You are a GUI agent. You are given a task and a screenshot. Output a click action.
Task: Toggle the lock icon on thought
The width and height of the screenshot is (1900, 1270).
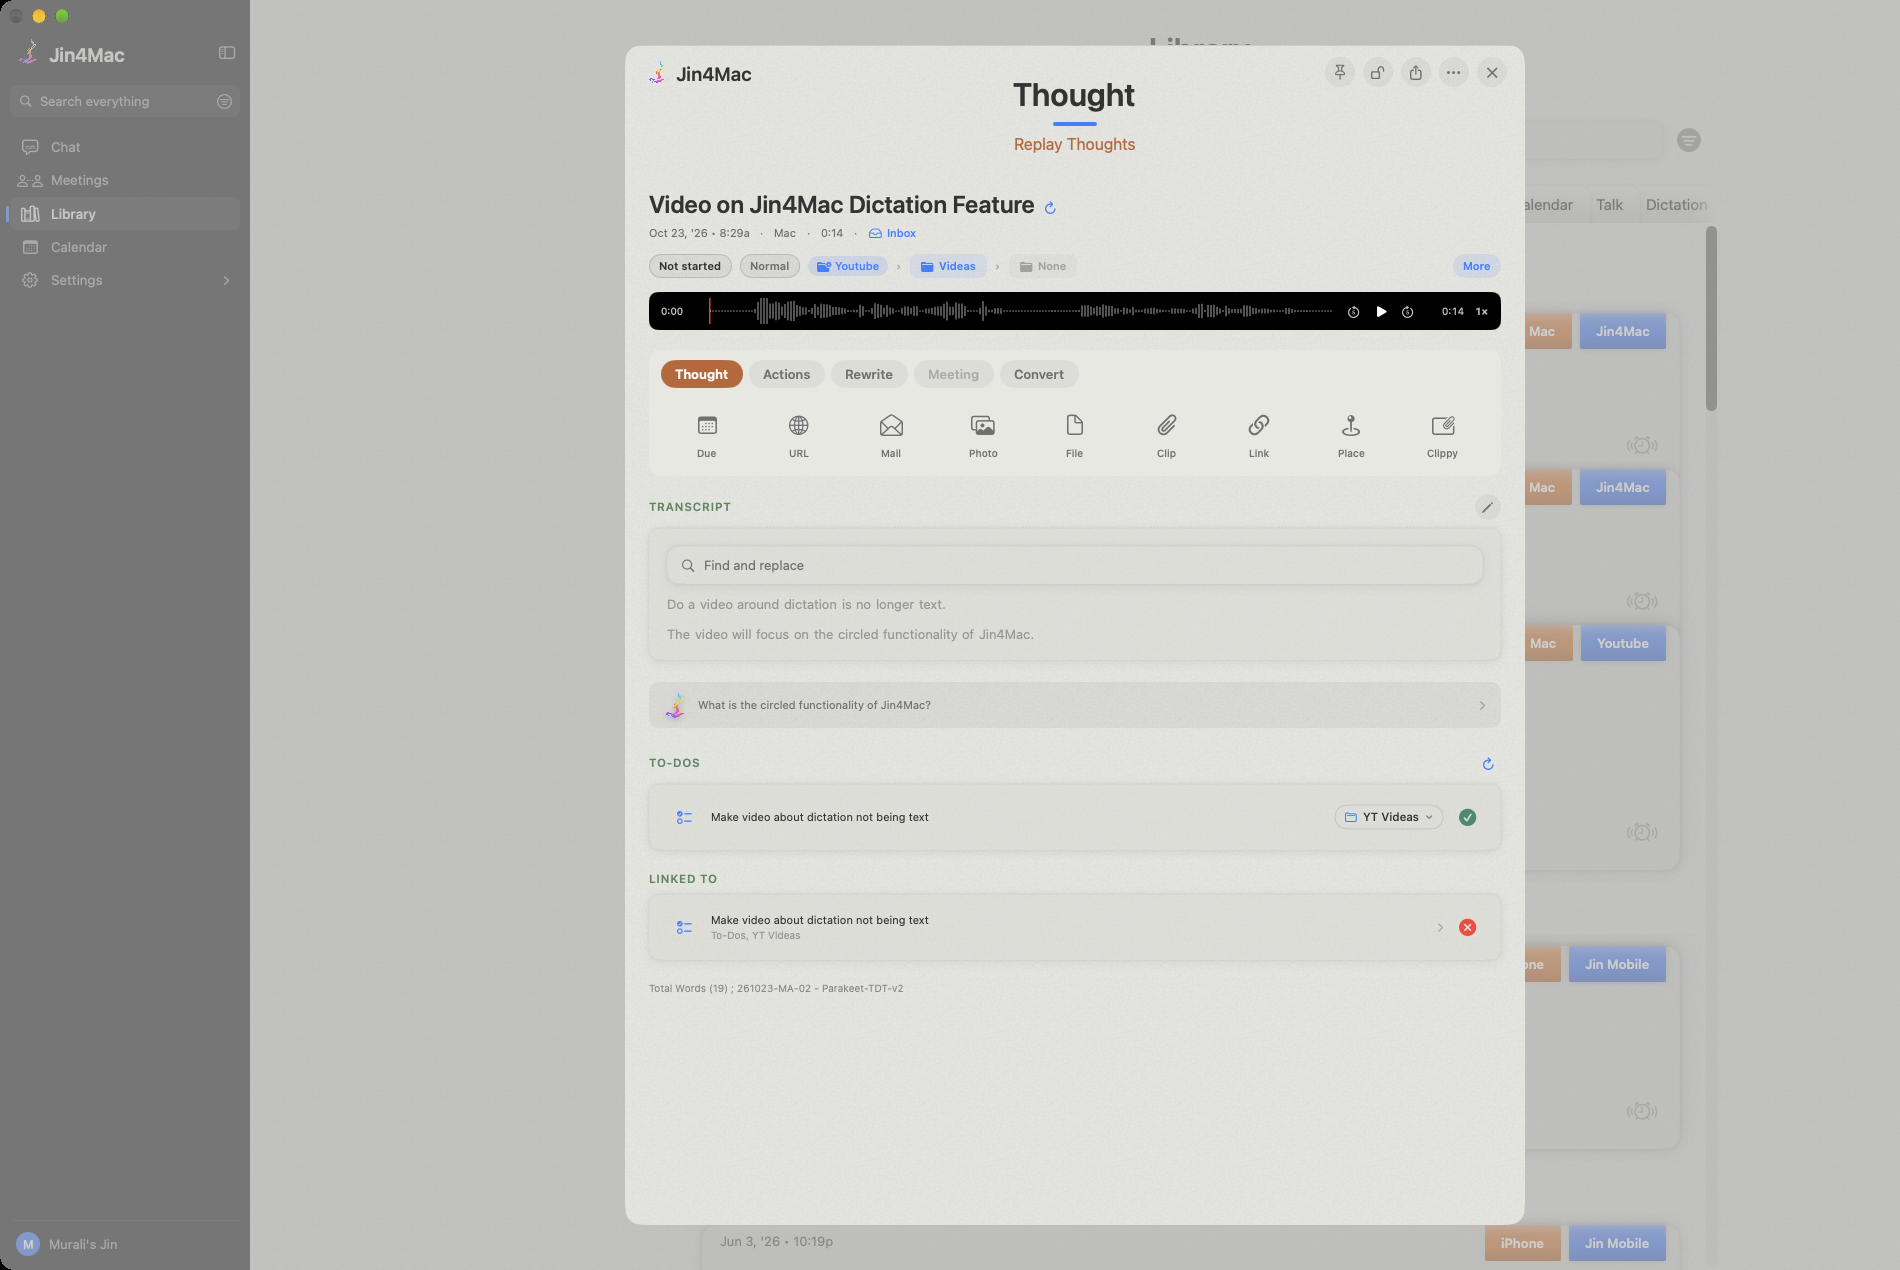point(1378,72)
